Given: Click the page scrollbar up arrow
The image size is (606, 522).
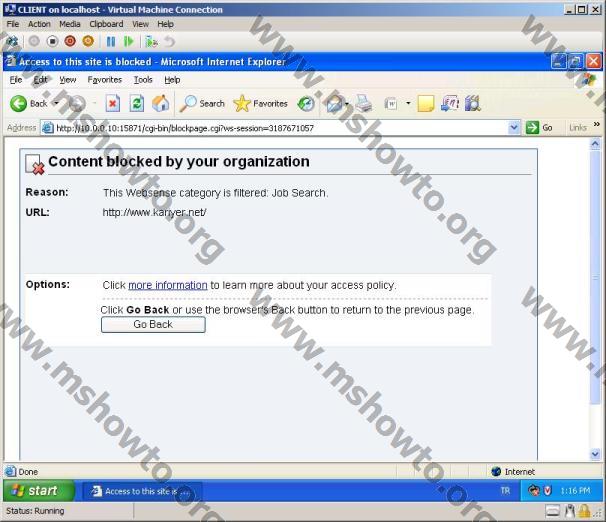Looking at the screenshot, I should [x=595, y=145].
